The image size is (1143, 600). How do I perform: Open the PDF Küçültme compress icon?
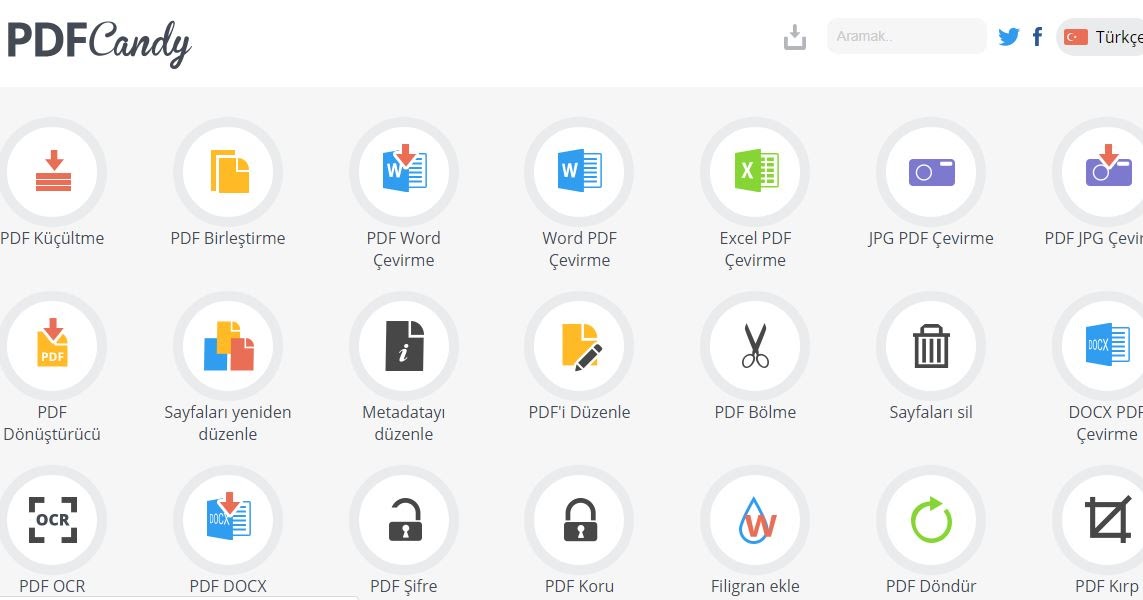(52, 172)
